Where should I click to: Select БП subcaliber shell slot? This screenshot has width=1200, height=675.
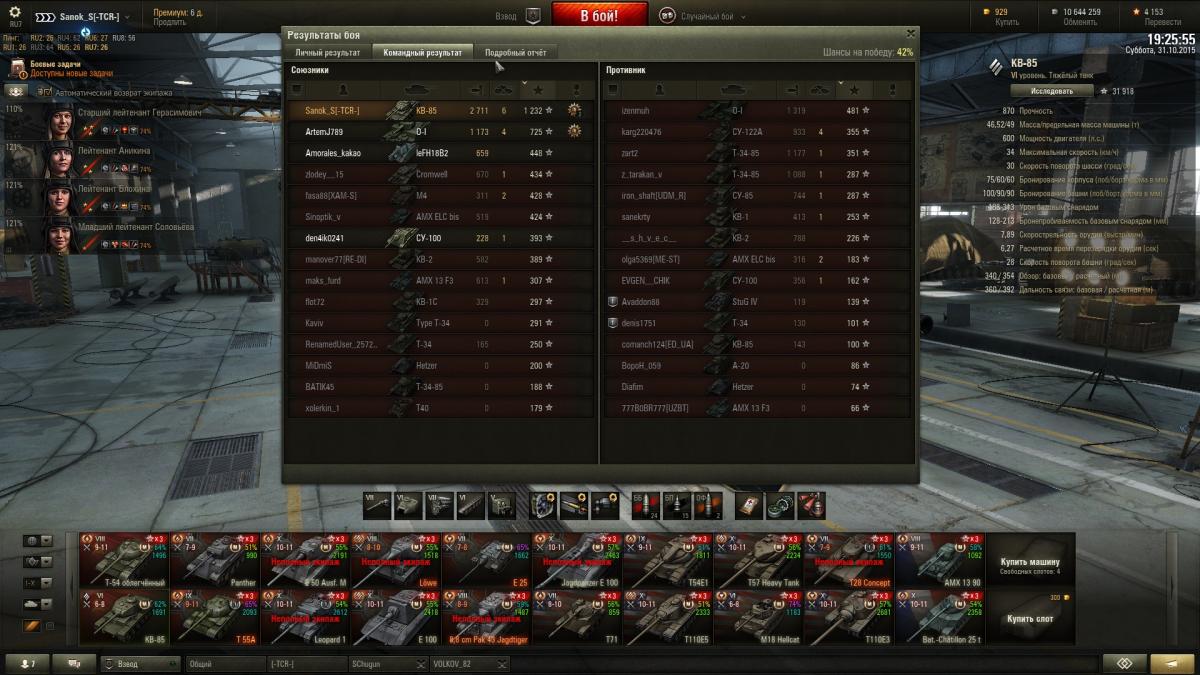click(675, 505)
